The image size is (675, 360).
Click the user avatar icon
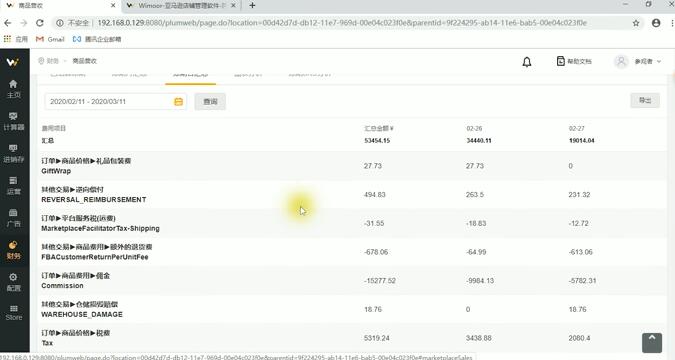point(621,62)
